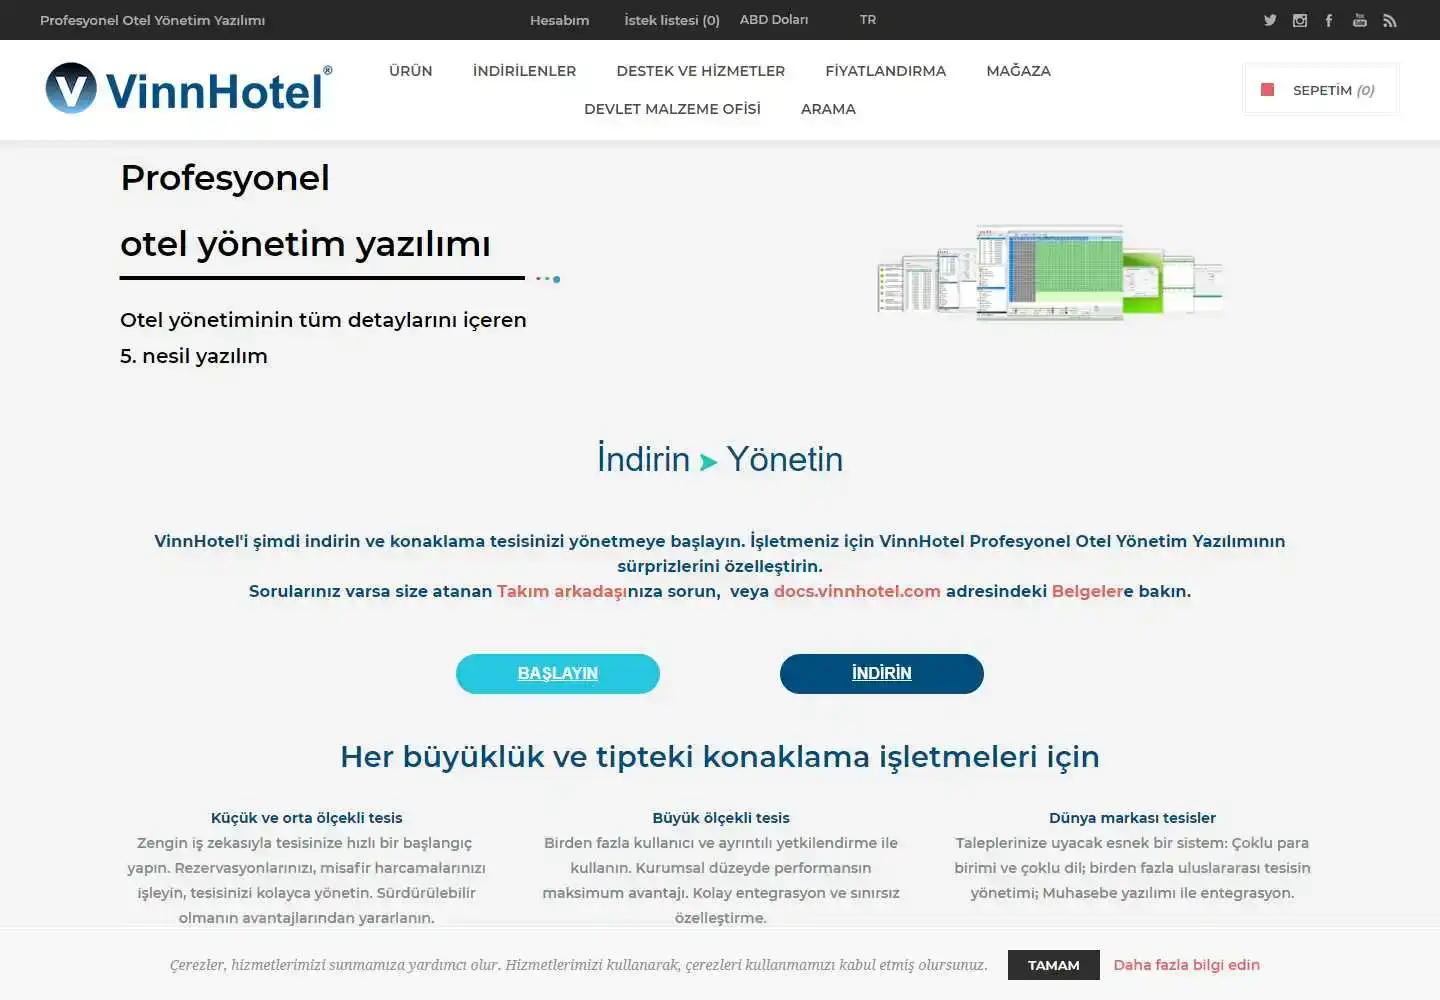1440x1000 pixels.
Task: Open İstek listesi (0) wishlist
Action: point(672,20)
